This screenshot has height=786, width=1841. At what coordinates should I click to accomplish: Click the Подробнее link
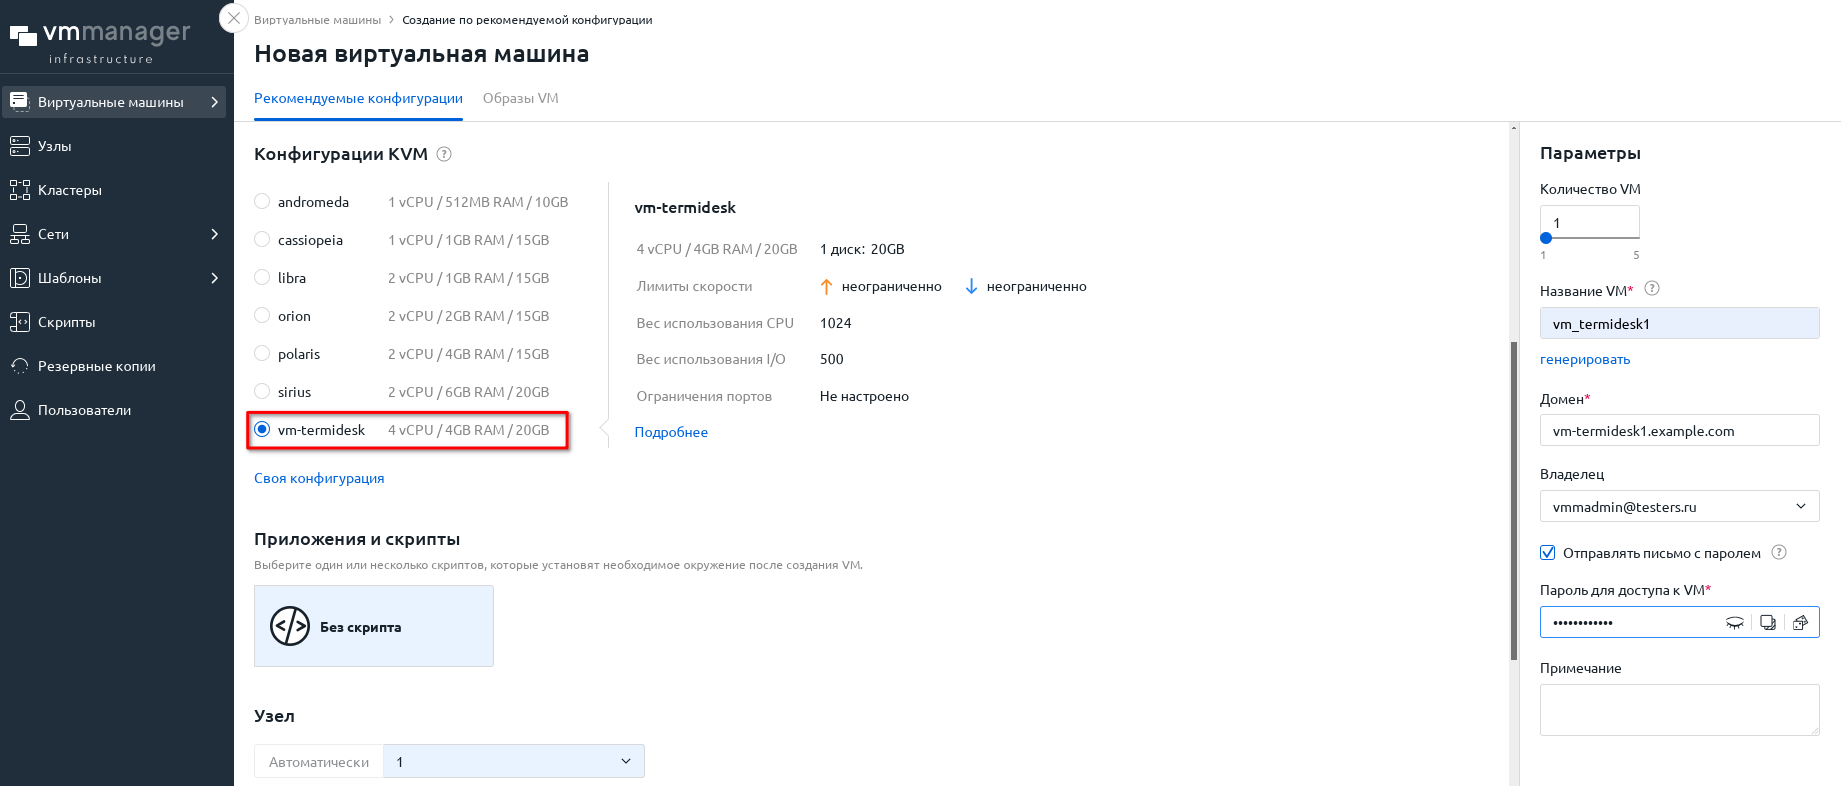[x=671, y=432]
